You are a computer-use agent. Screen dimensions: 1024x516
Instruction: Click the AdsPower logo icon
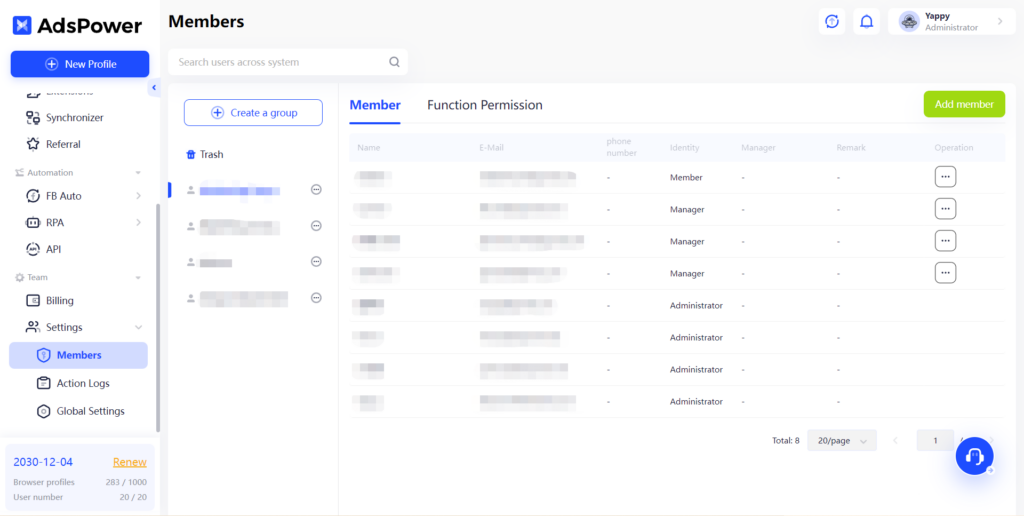(22, 25)
